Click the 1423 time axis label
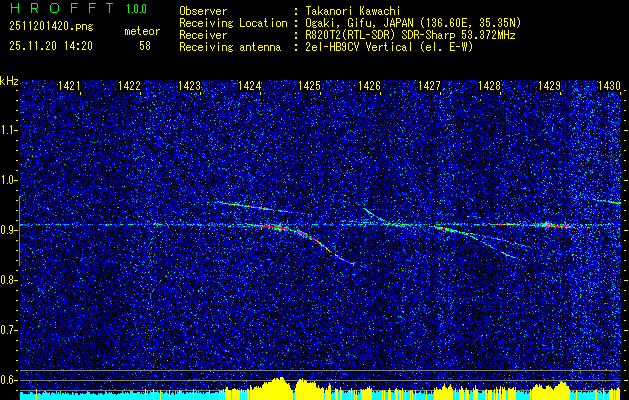 click(x=189, y=86)
